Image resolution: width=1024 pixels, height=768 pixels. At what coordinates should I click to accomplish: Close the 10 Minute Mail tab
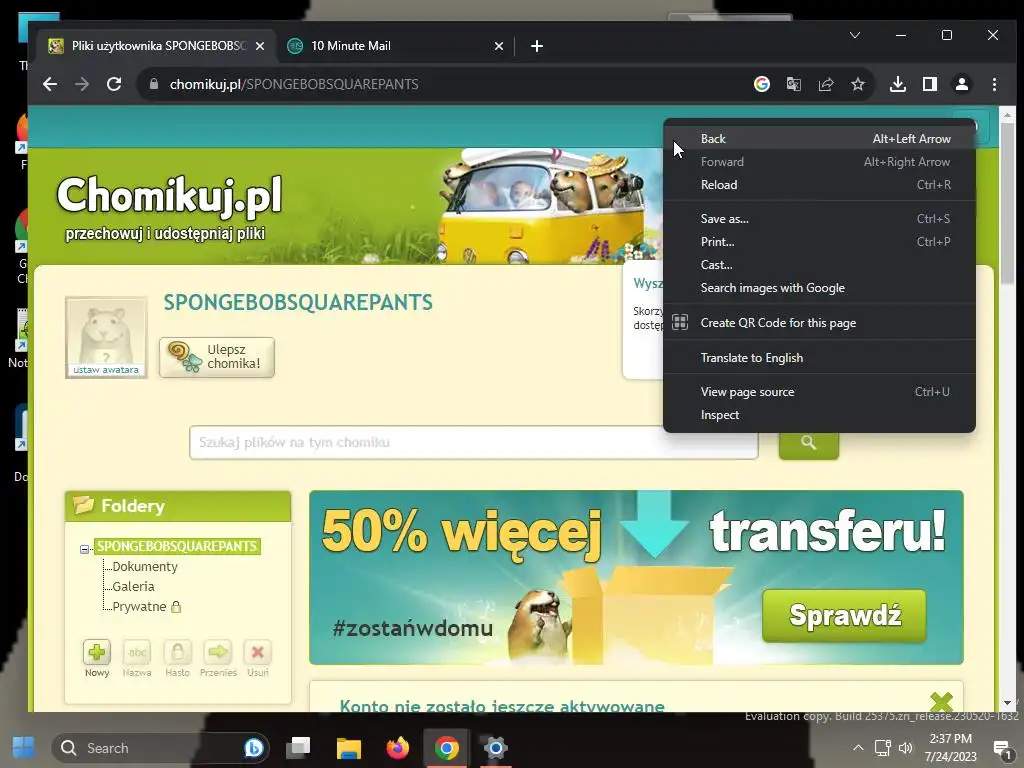[499, 46]
